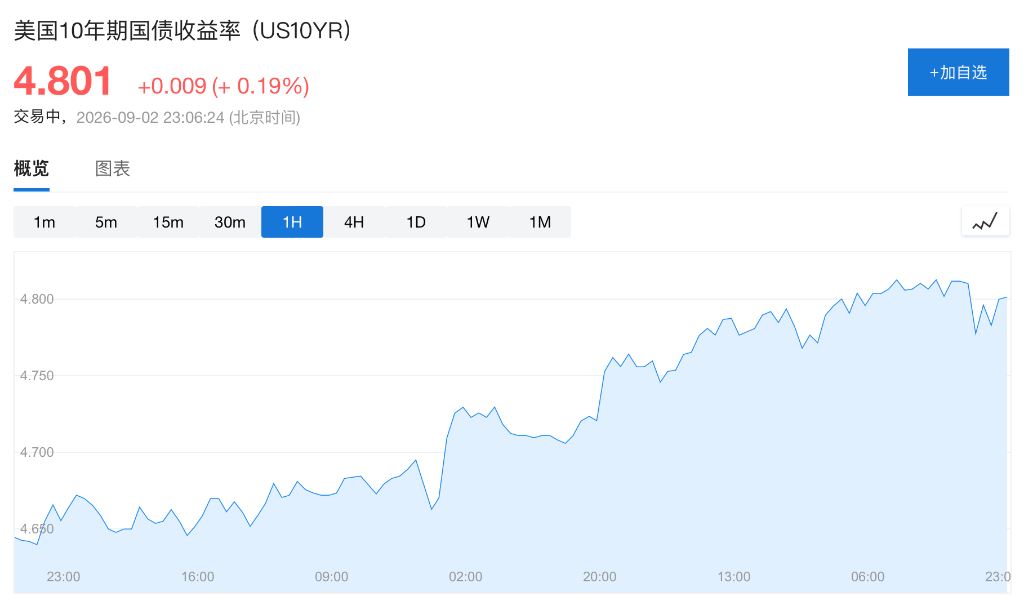
Task: Select the 1W timeframe
Action: click(x=478, y=222)
